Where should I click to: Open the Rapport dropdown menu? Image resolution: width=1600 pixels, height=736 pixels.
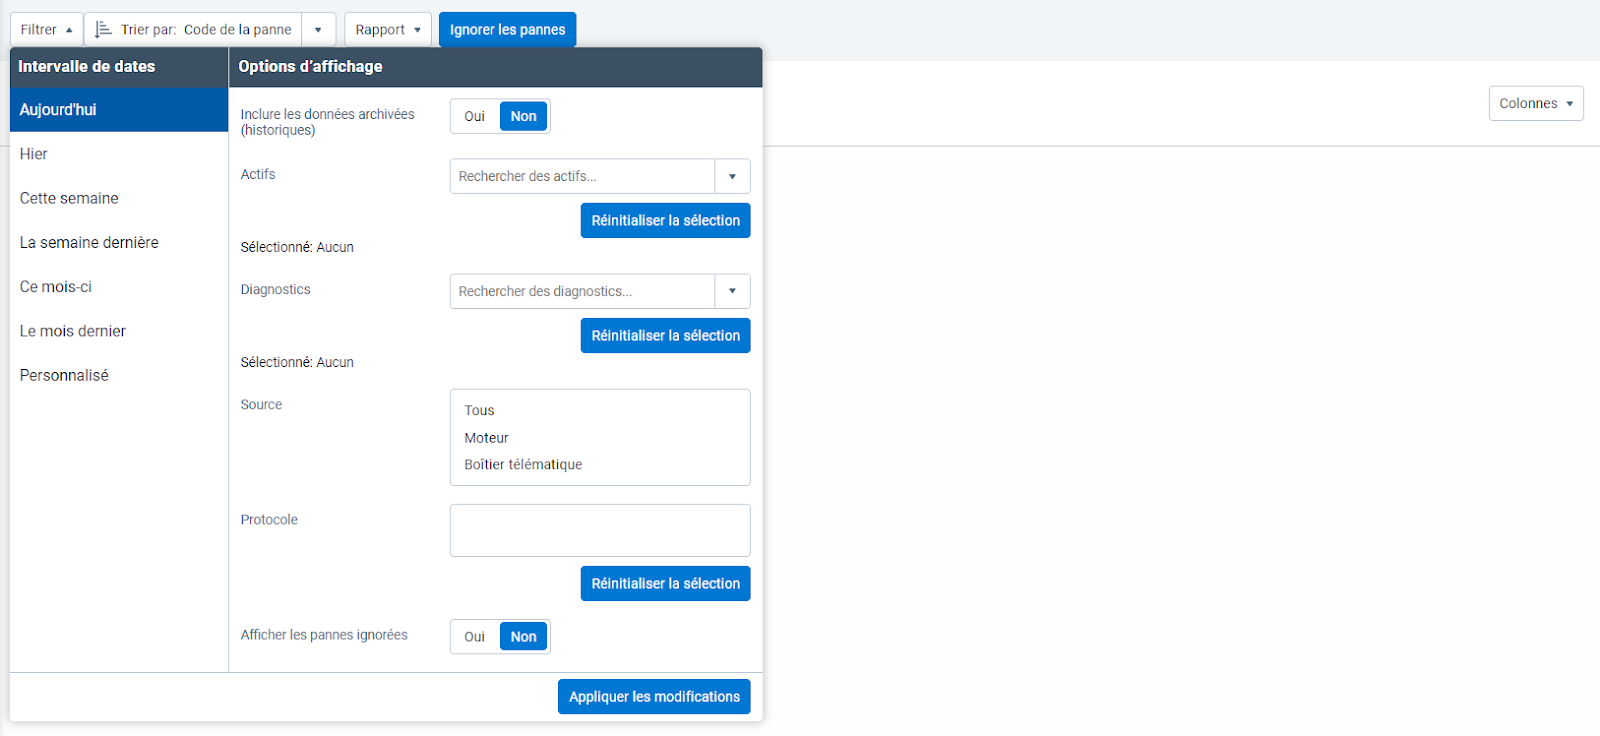388,30
